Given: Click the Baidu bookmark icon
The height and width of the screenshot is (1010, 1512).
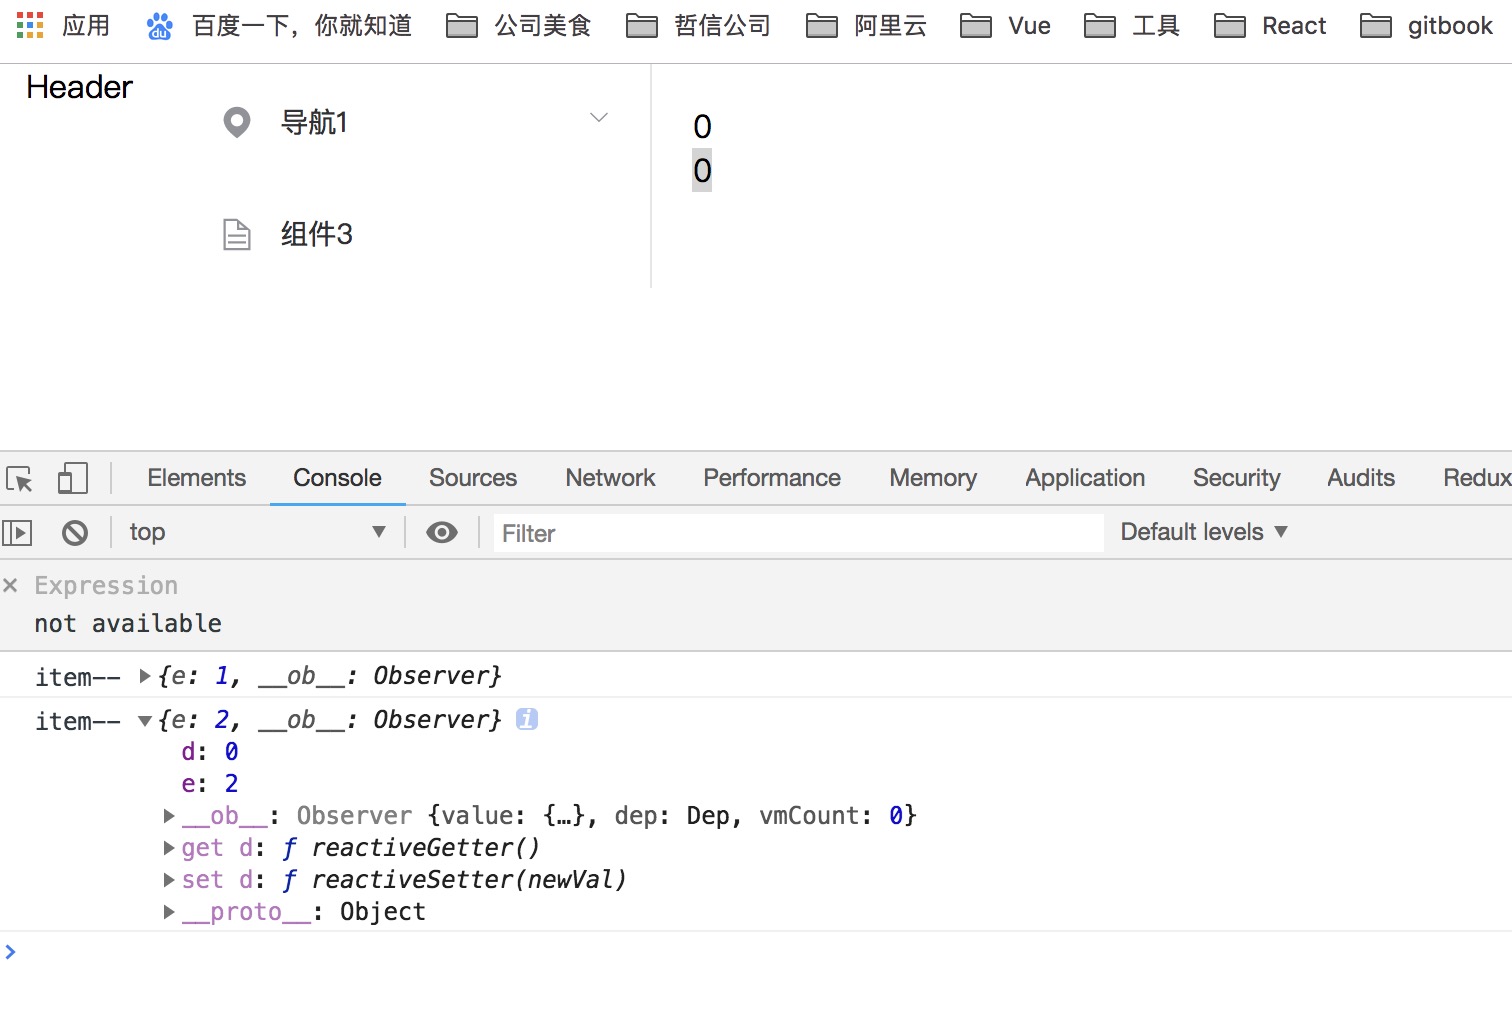Looking at the screenshot, I should [x=159, y=26].
